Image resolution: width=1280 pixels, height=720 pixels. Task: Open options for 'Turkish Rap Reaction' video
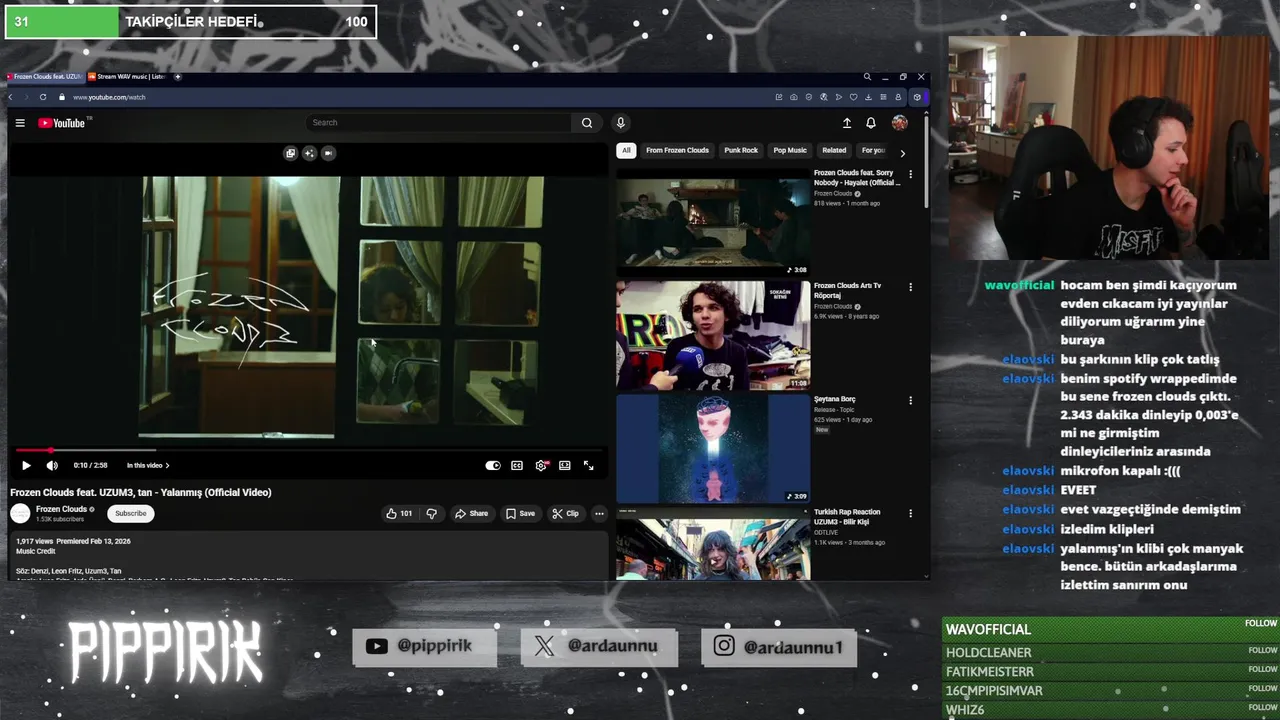[910, 513]
